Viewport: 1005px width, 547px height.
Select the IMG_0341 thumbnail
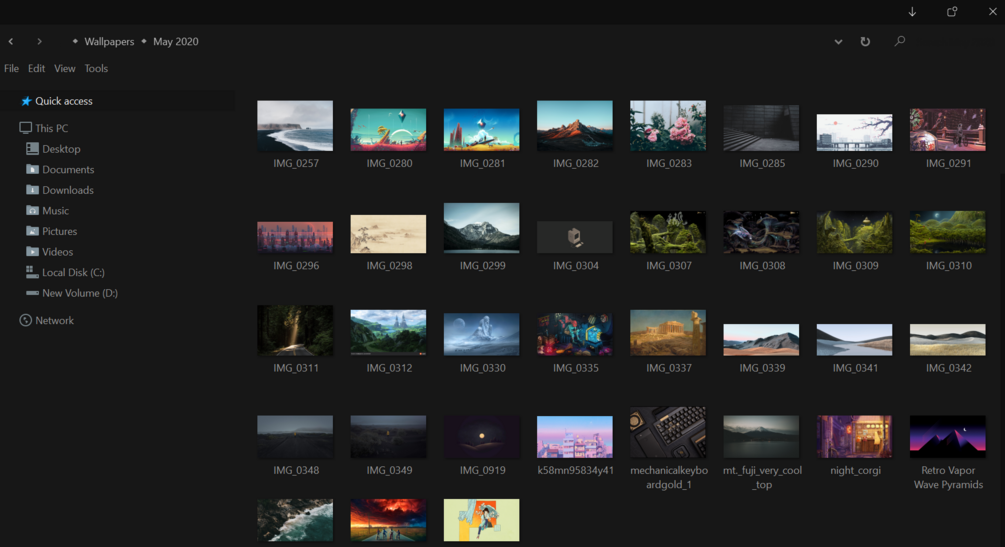854,340
